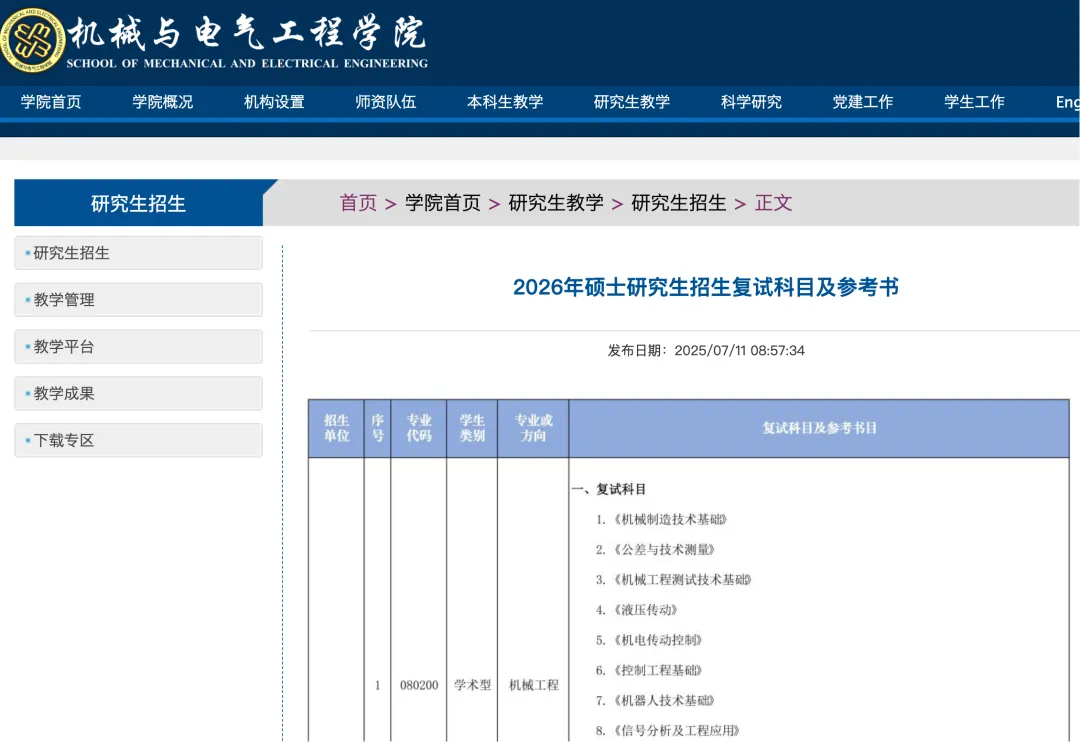Click list entry 《机电传动控制》
Viewport: 1080px width, 742px height.
[x=657, y=641]
